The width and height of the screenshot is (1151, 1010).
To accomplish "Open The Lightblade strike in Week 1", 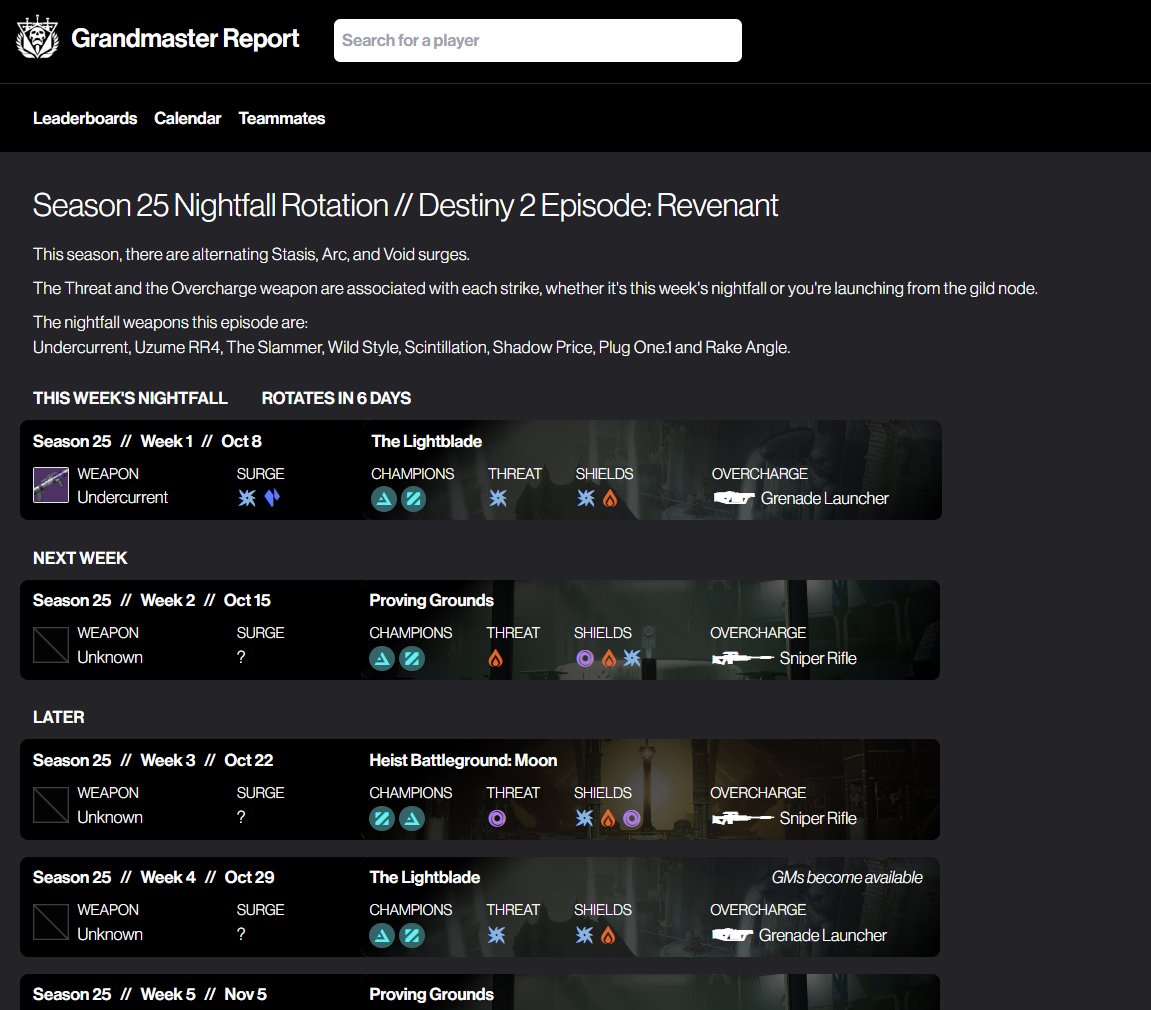I will coord(426,441).
